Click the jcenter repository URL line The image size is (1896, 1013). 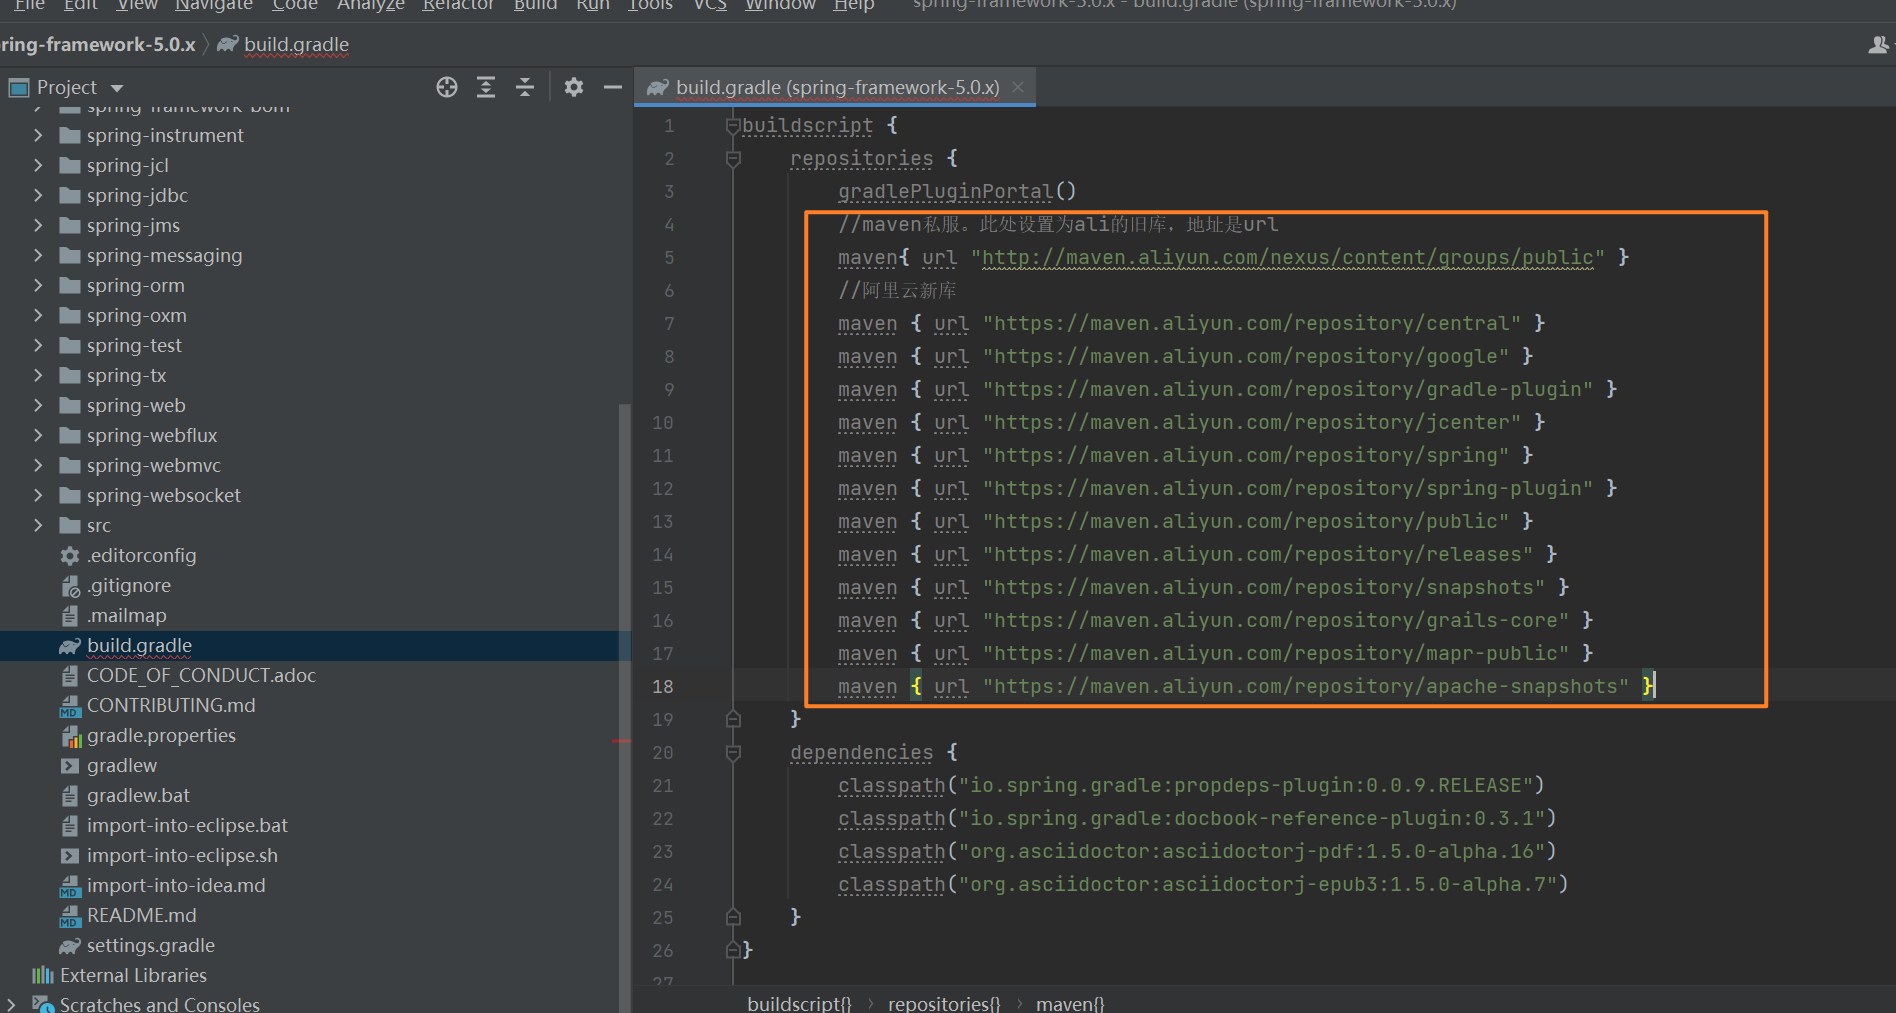click(1191, 423)
